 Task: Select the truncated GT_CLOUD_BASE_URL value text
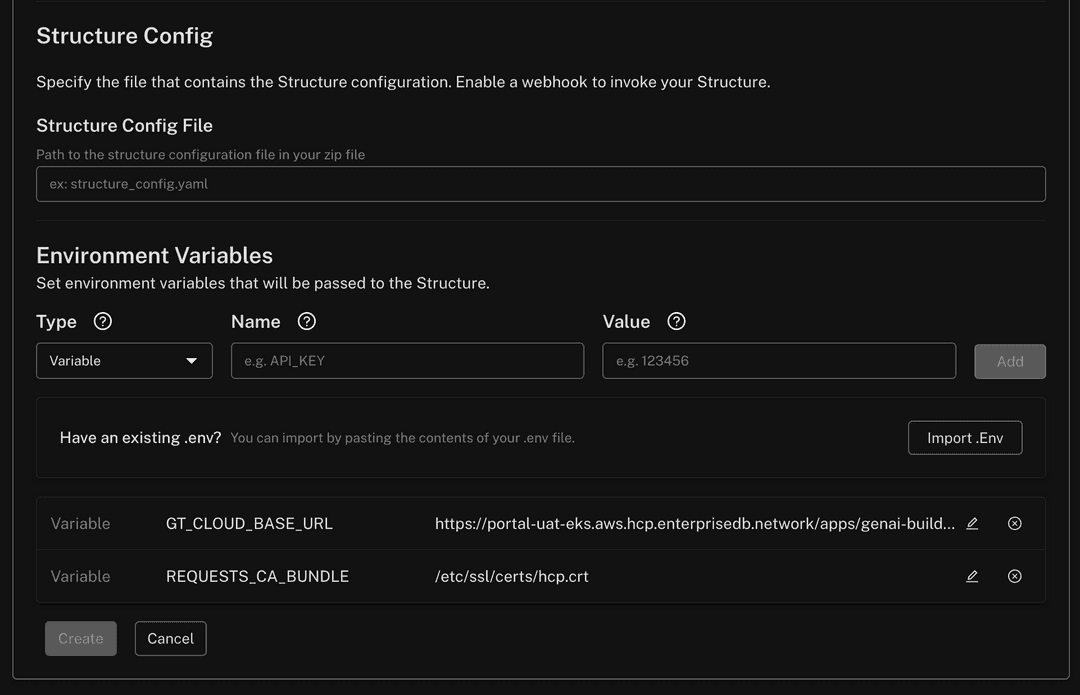pos(695,523)
